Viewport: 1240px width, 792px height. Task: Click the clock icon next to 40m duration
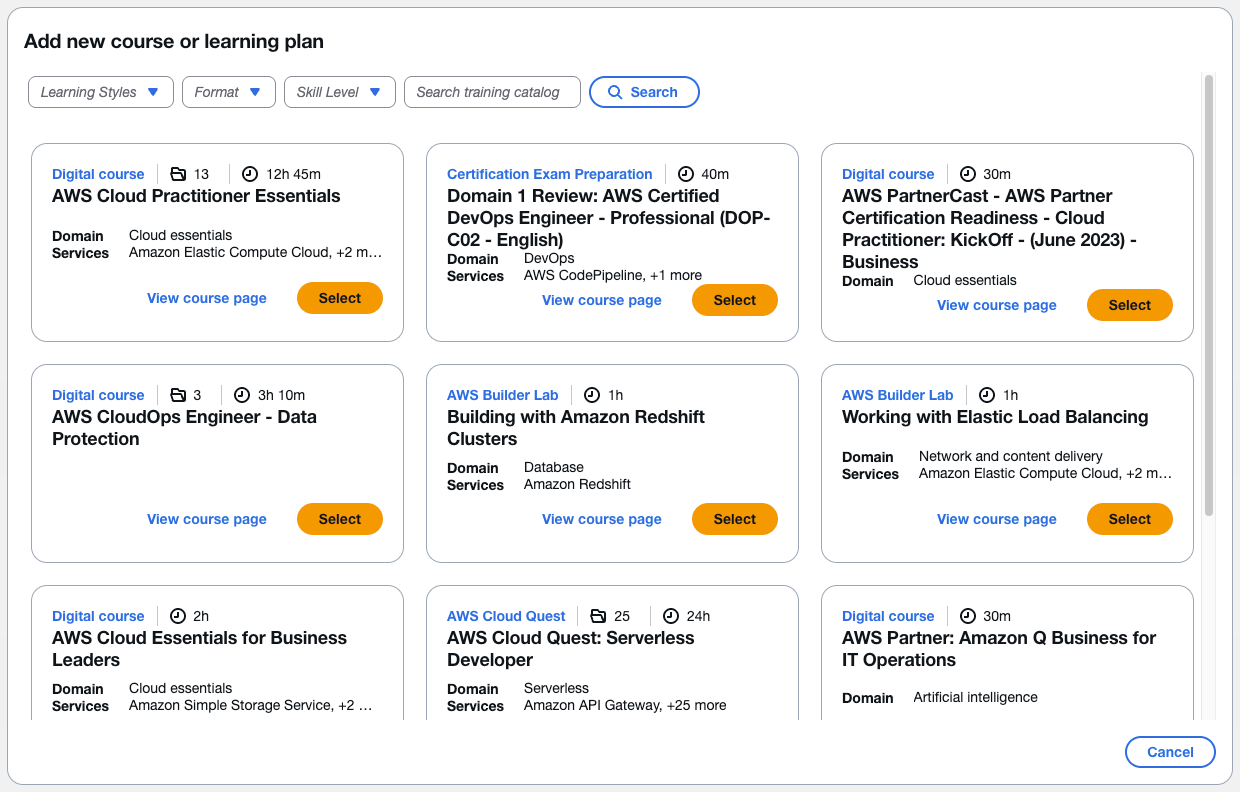tap(685, 174)
